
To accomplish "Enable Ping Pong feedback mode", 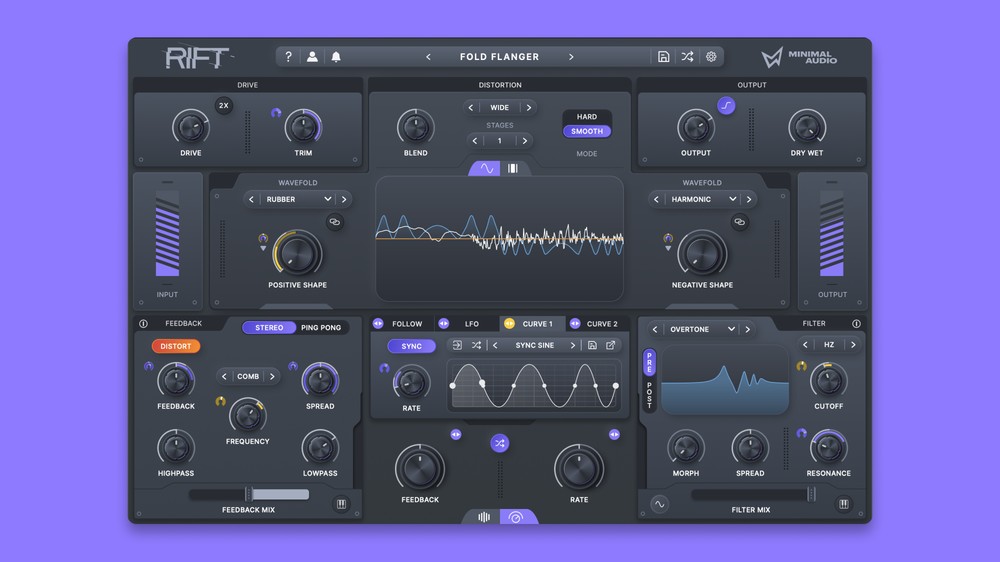I will [320, 328].
